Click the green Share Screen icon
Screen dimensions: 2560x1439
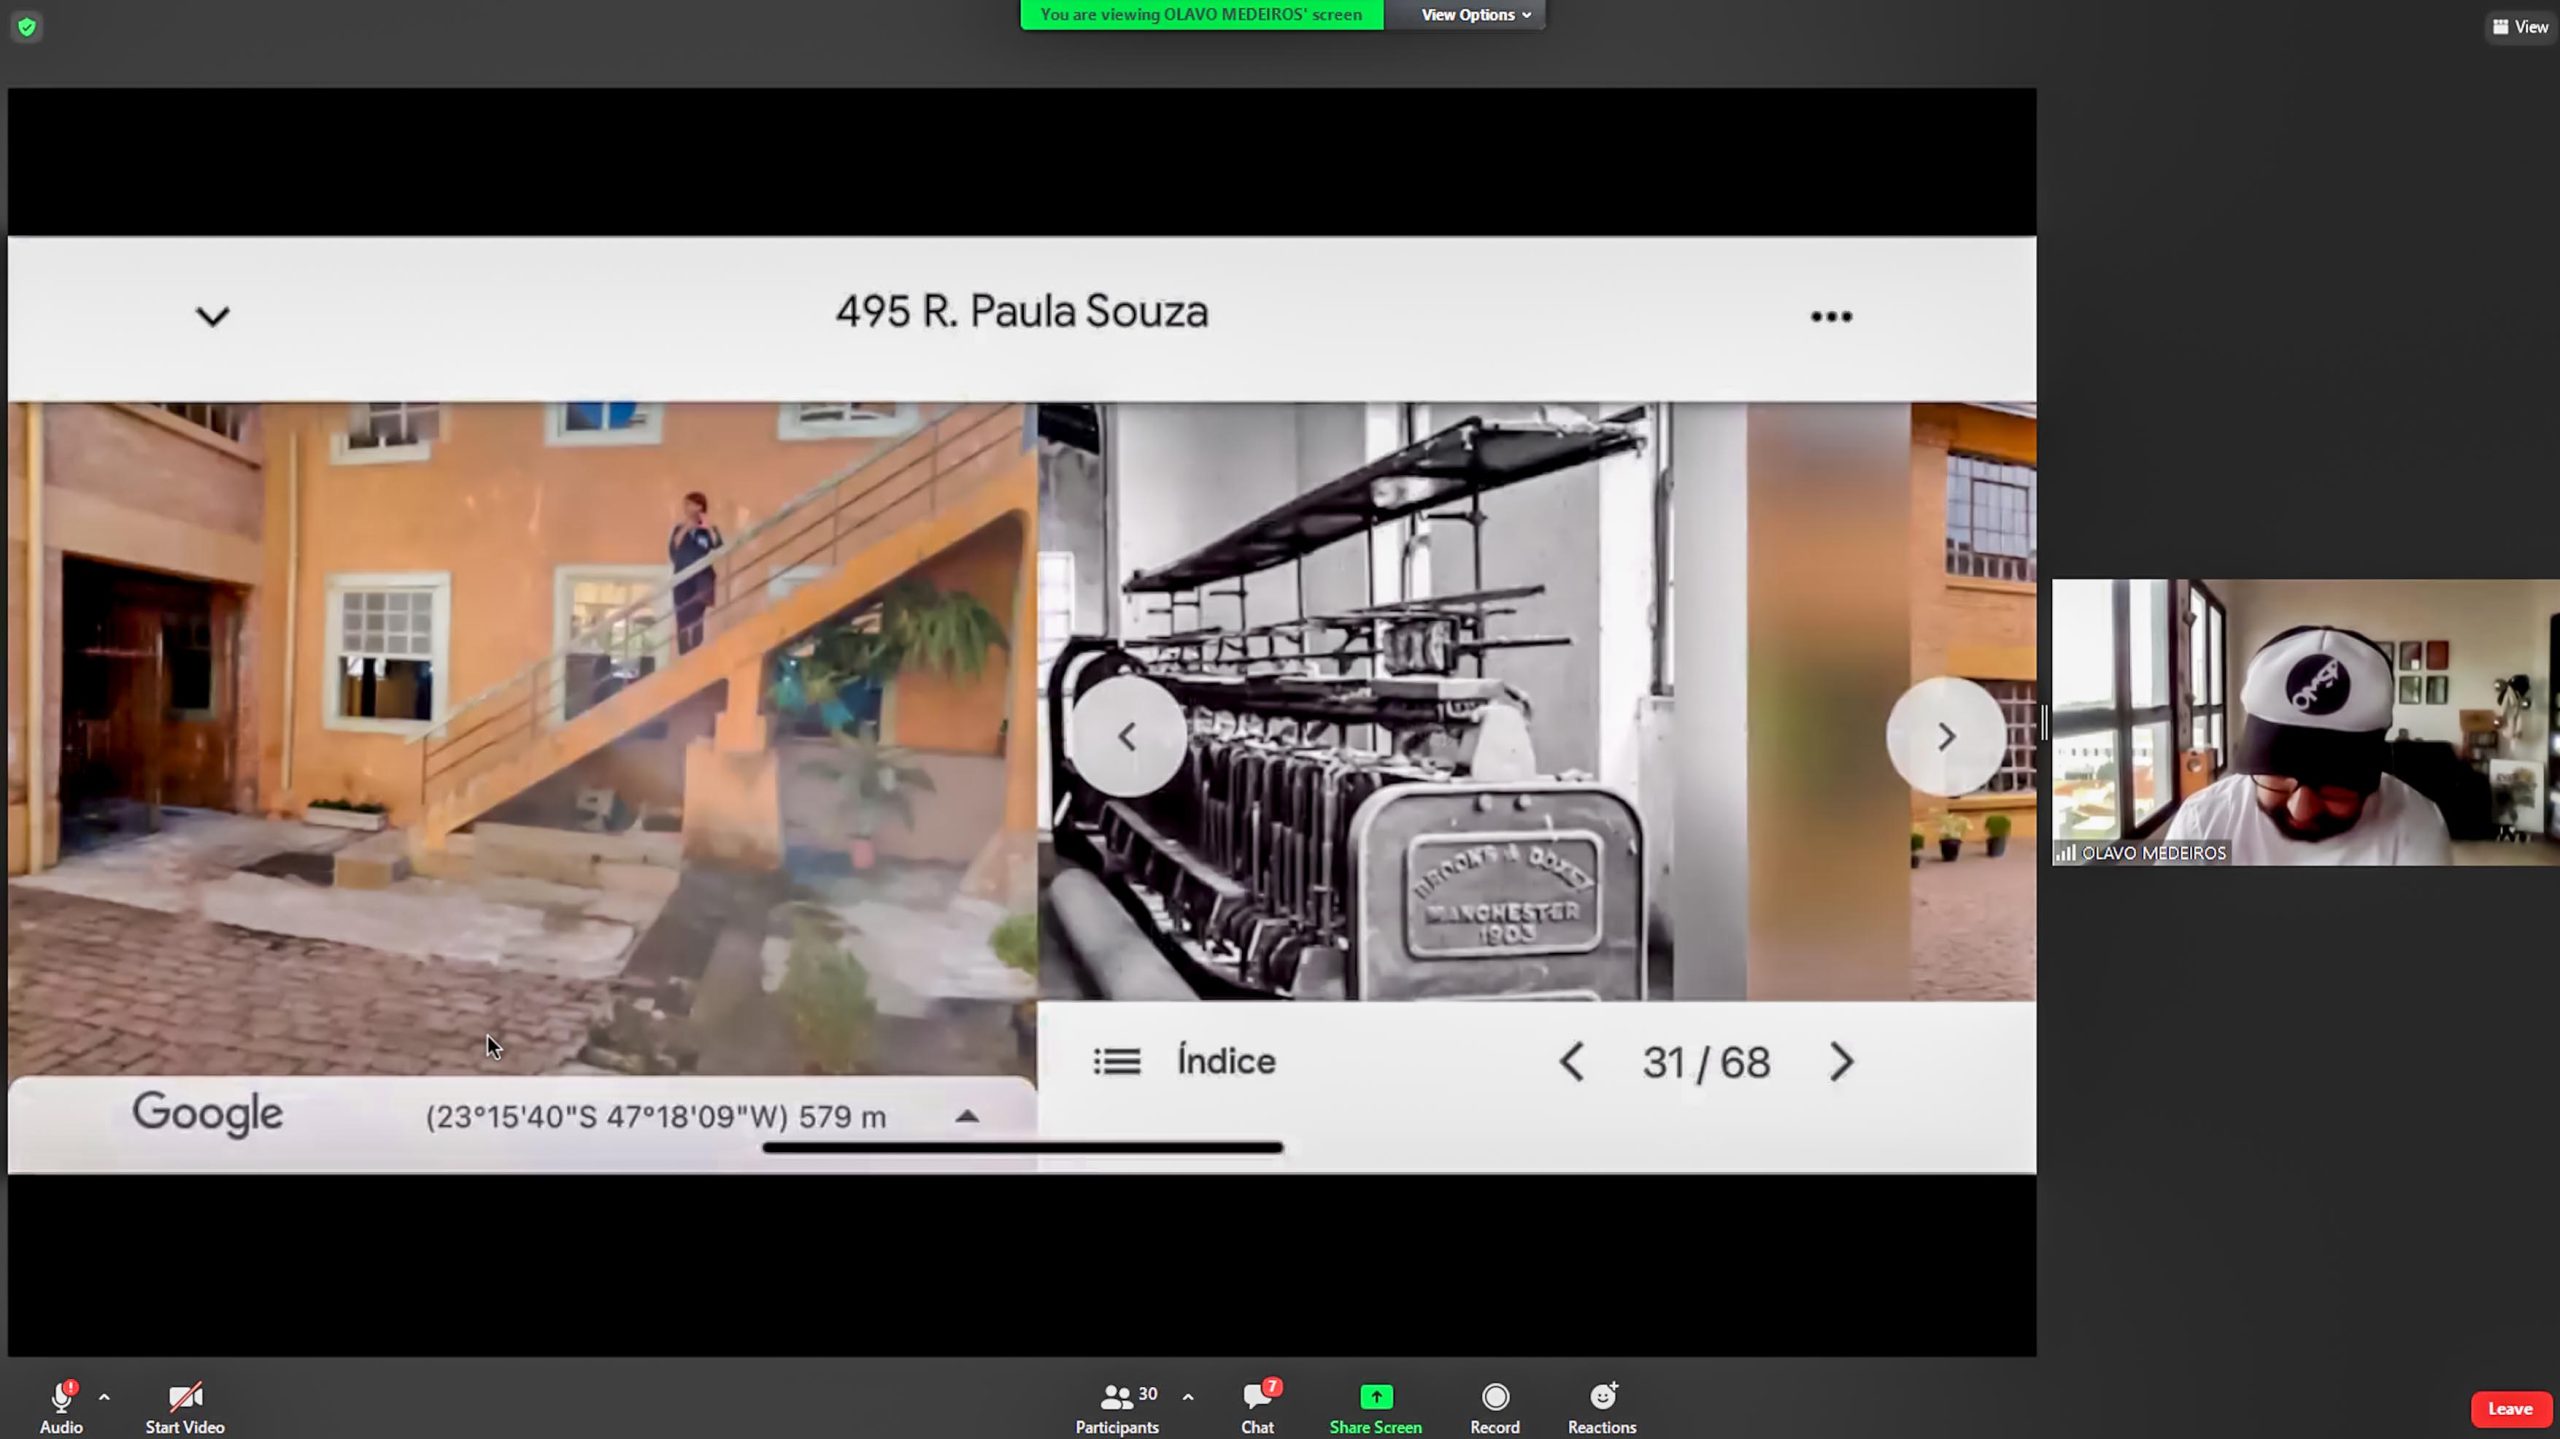pos(1375,1397)
